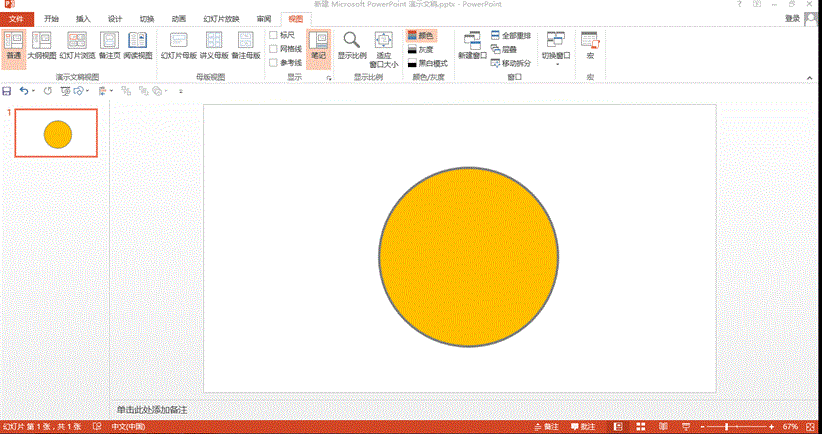Viewport: 822px width, 434px height.
Task: Switch to Reading View (阅读视图) in ribbon
Action: (137, 45)
